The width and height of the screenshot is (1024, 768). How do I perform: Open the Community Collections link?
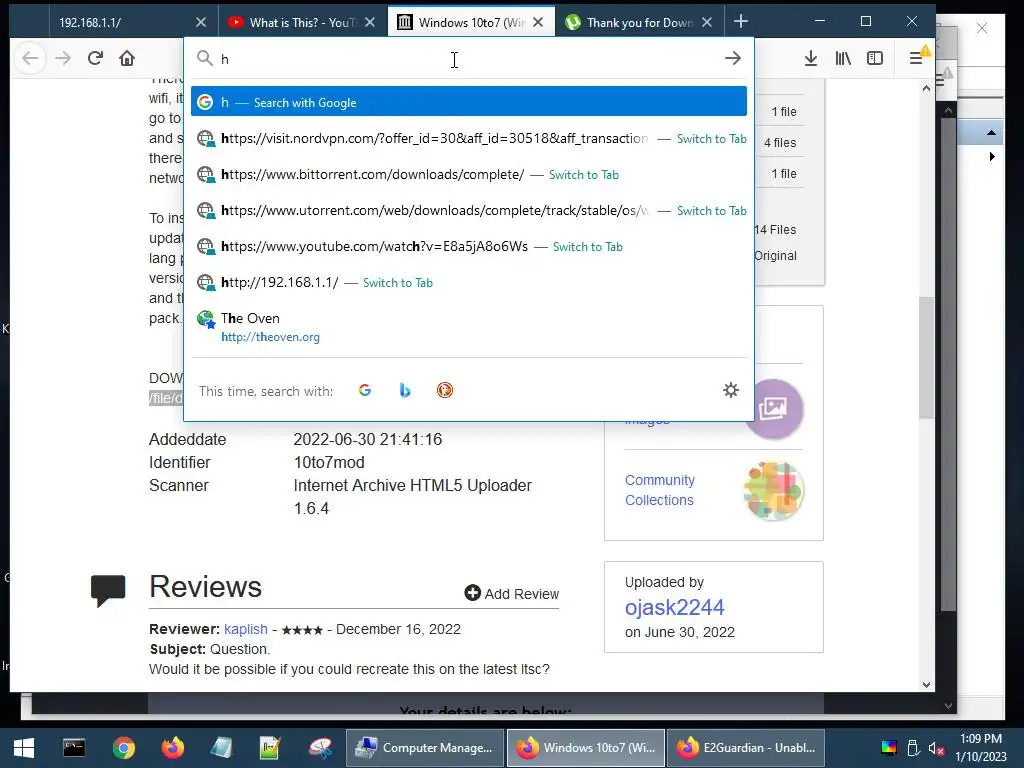[660, 490]
